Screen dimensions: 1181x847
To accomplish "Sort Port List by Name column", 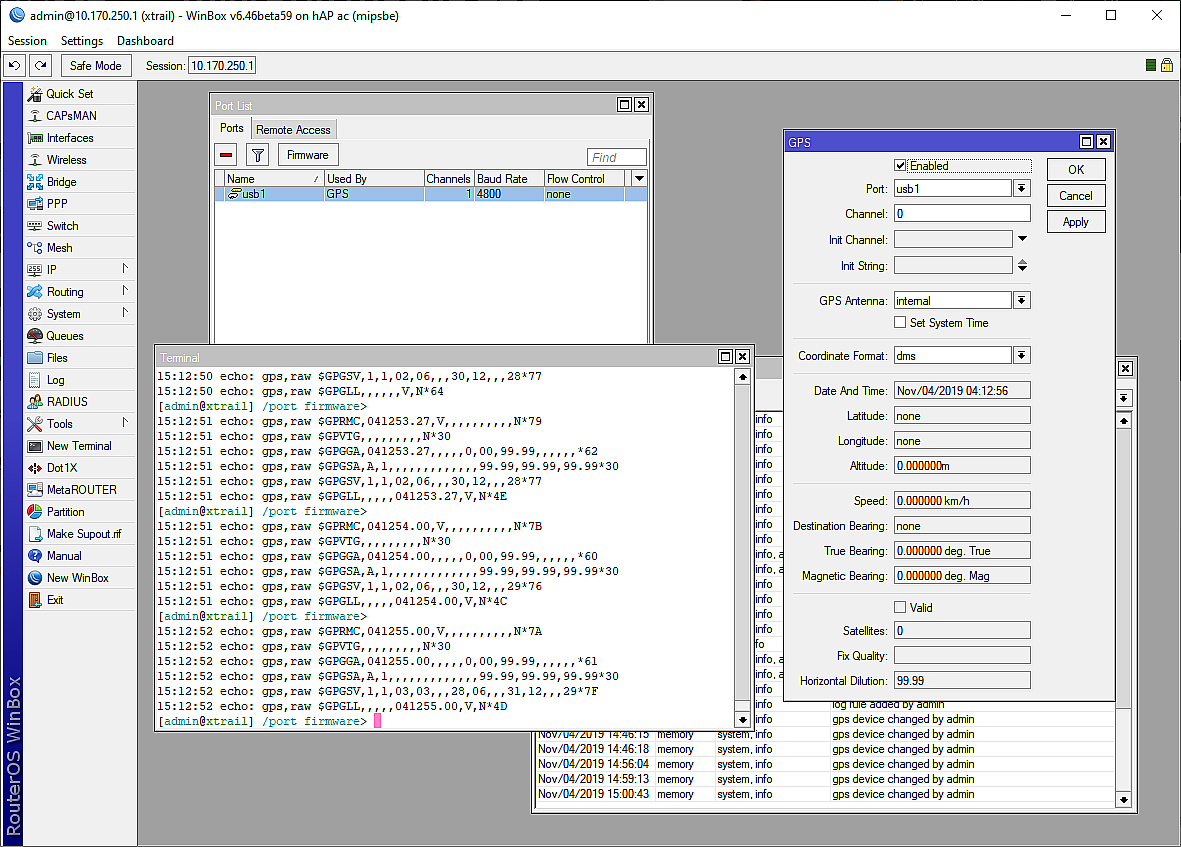I will pos(273,178).
